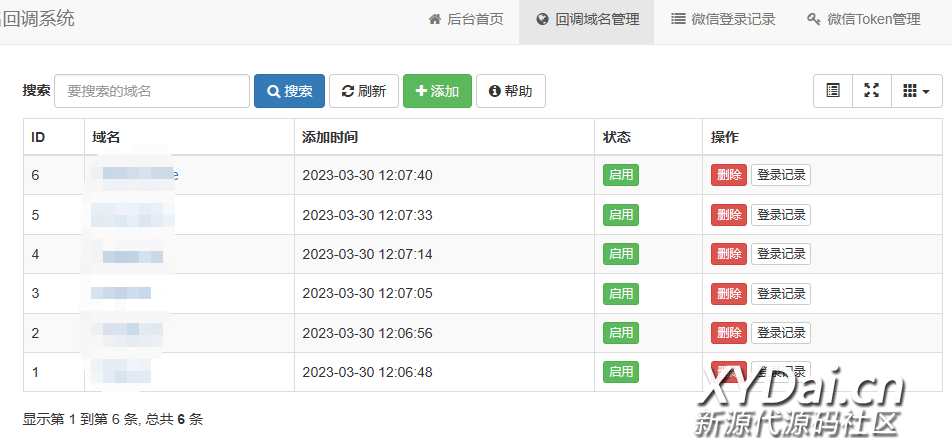Toggle 启用 status for row ID 4
Screen dimensions: 952x443
[x=620, y=254]
